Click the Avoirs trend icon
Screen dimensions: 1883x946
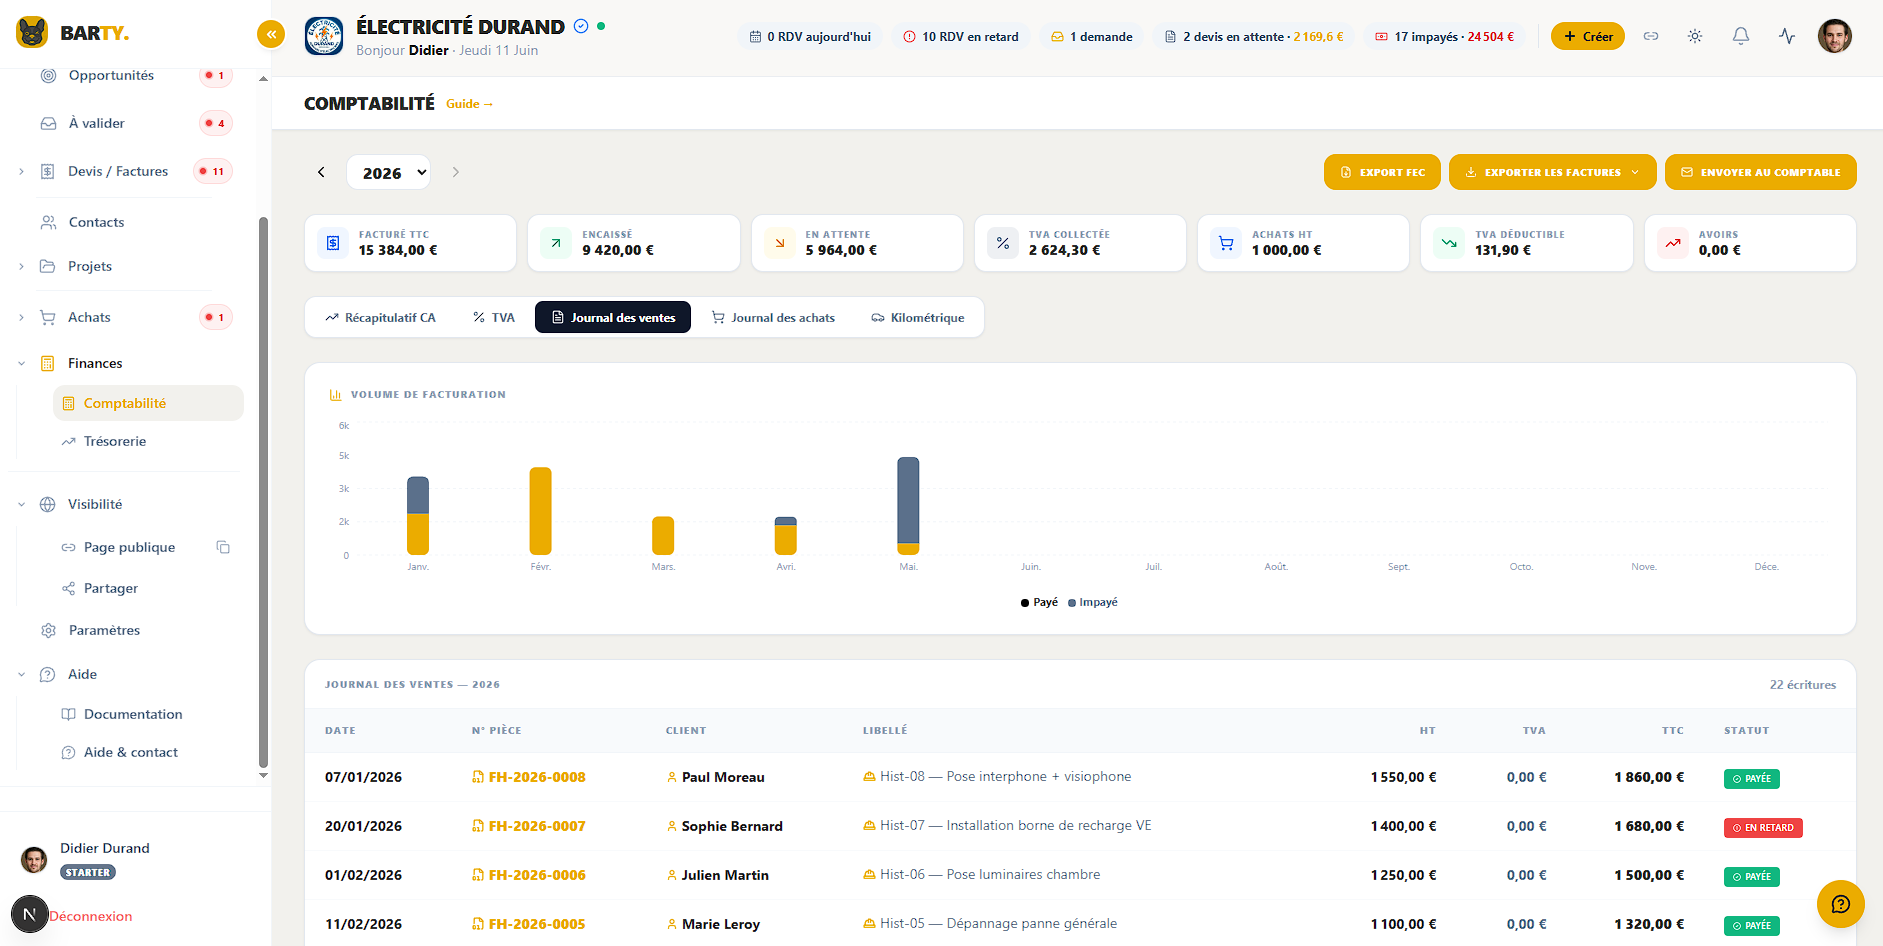tap(1673, 243)
